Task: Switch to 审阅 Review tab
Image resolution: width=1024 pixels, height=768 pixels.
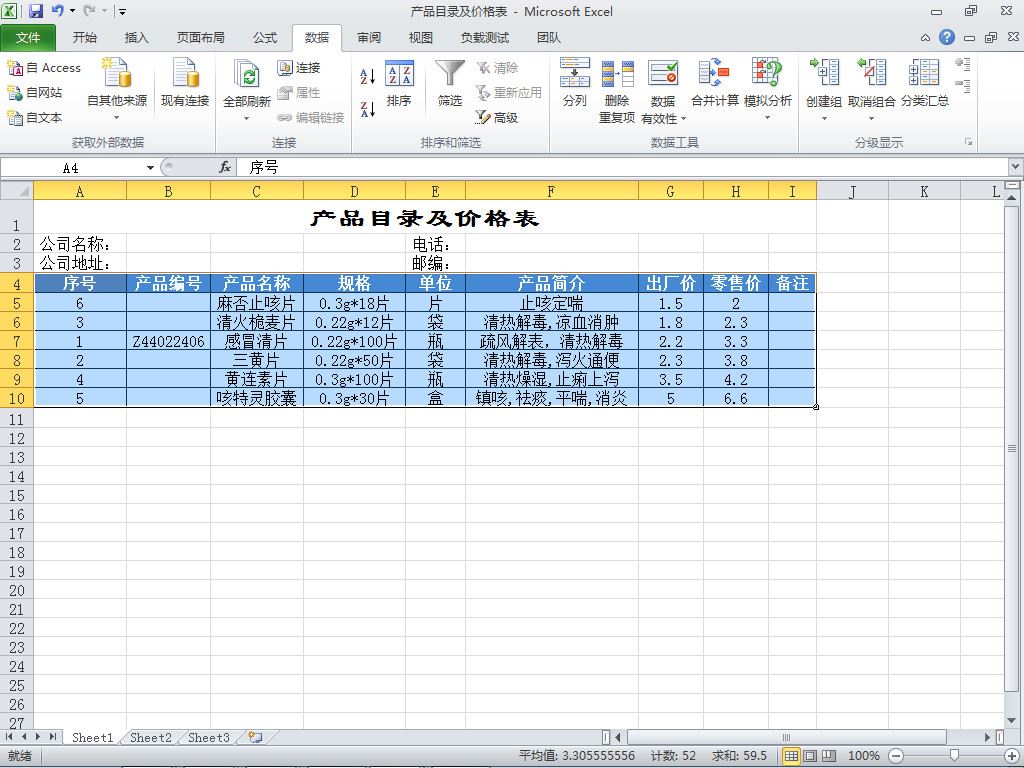Action: (x=369, y=38)
